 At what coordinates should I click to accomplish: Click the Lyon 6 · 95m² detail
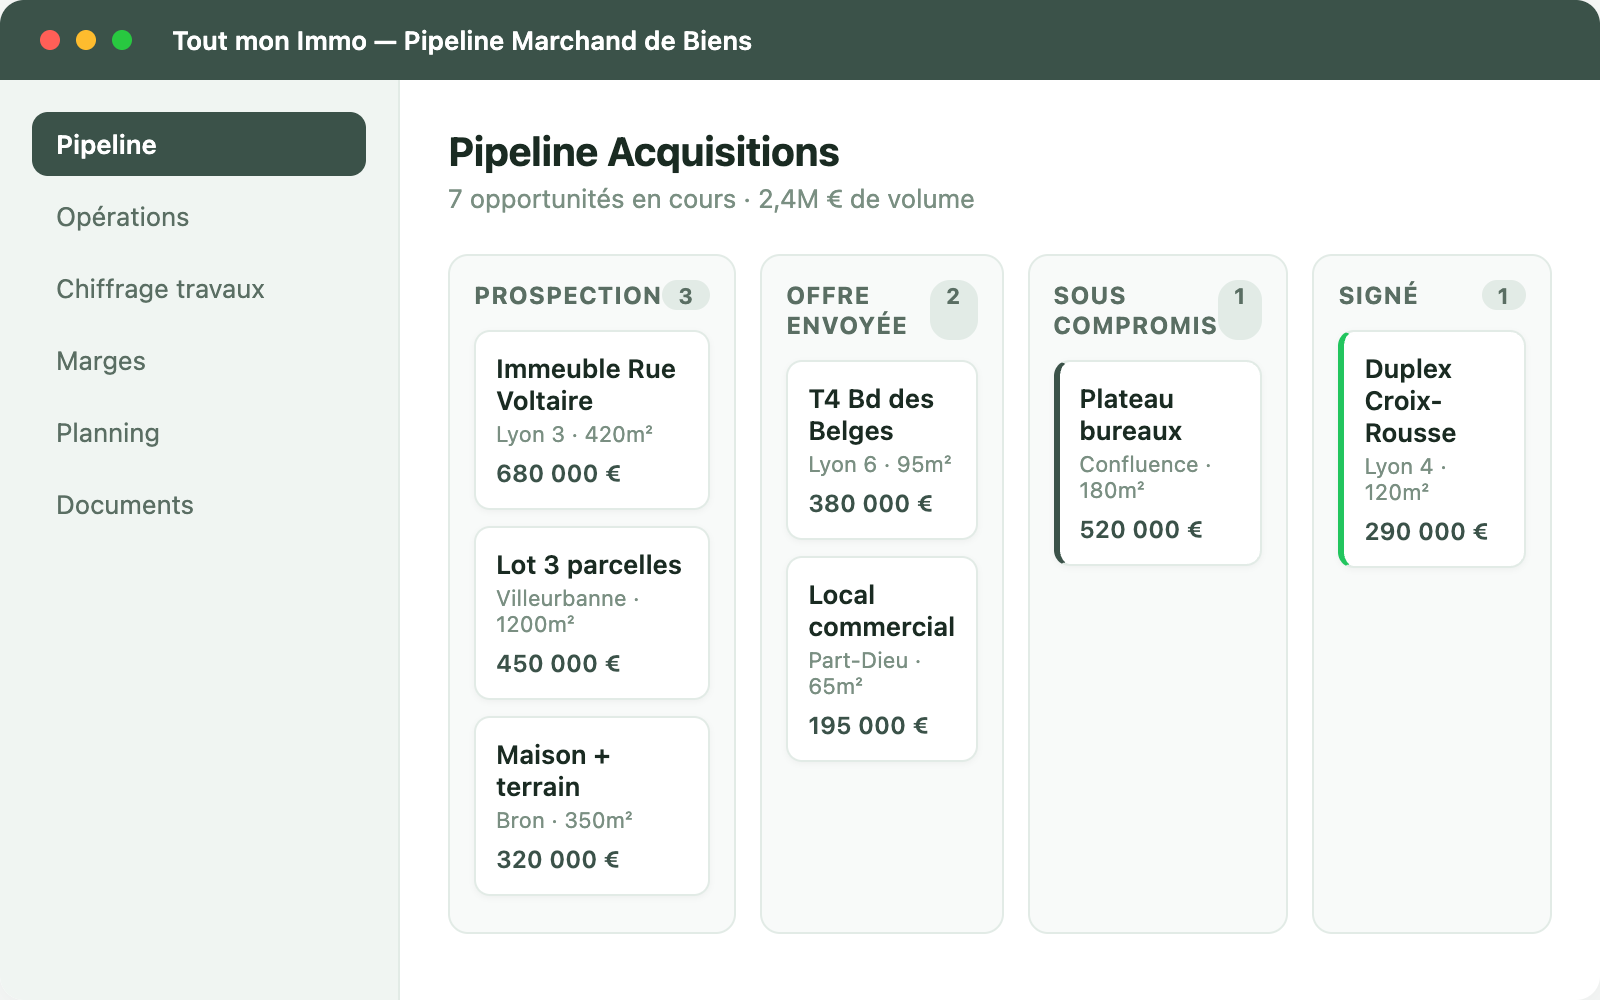click(x=880, y=464)
